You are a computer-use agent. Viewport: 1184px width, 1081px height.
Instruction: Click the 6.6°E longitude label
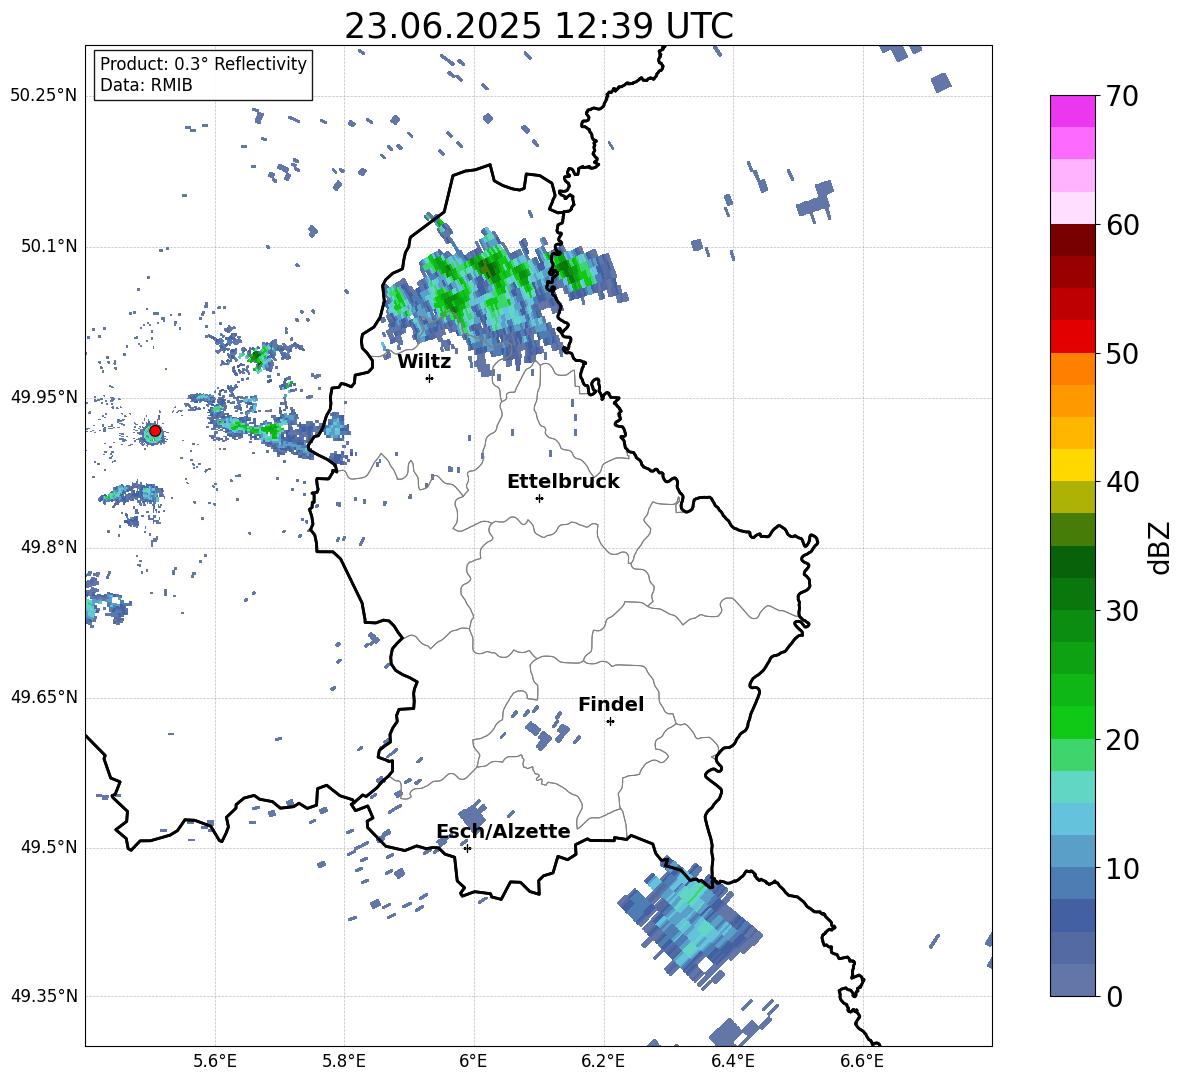[x=862, y=1061]
